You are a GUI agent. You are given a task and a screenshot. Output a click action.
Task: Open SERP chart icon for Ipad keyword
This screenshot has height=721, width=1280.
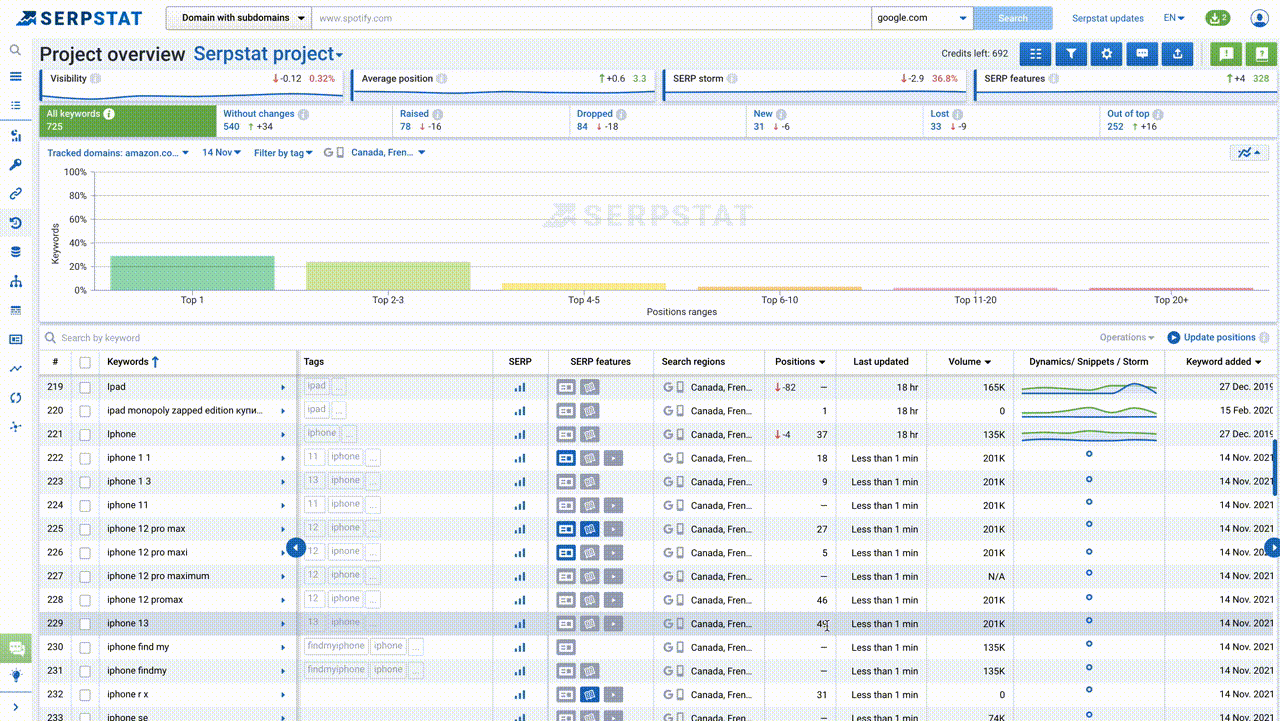click(519, 387)
